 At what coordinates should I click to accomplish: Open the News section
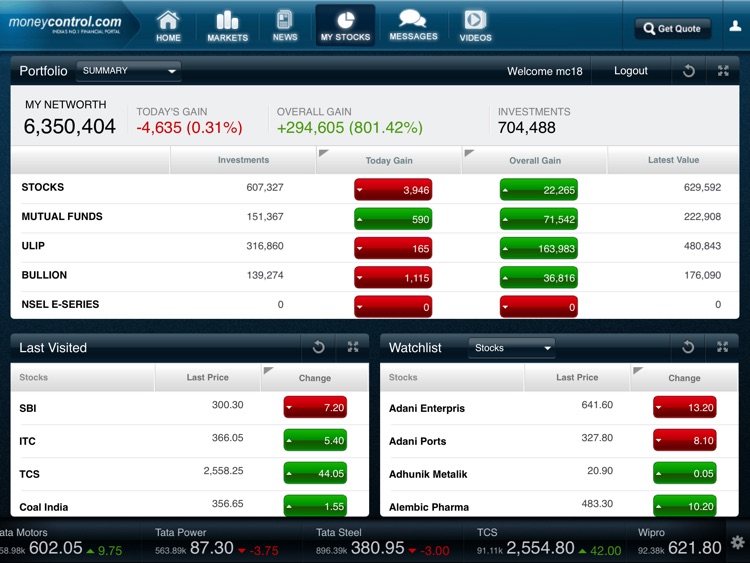[x=285, y=26]
